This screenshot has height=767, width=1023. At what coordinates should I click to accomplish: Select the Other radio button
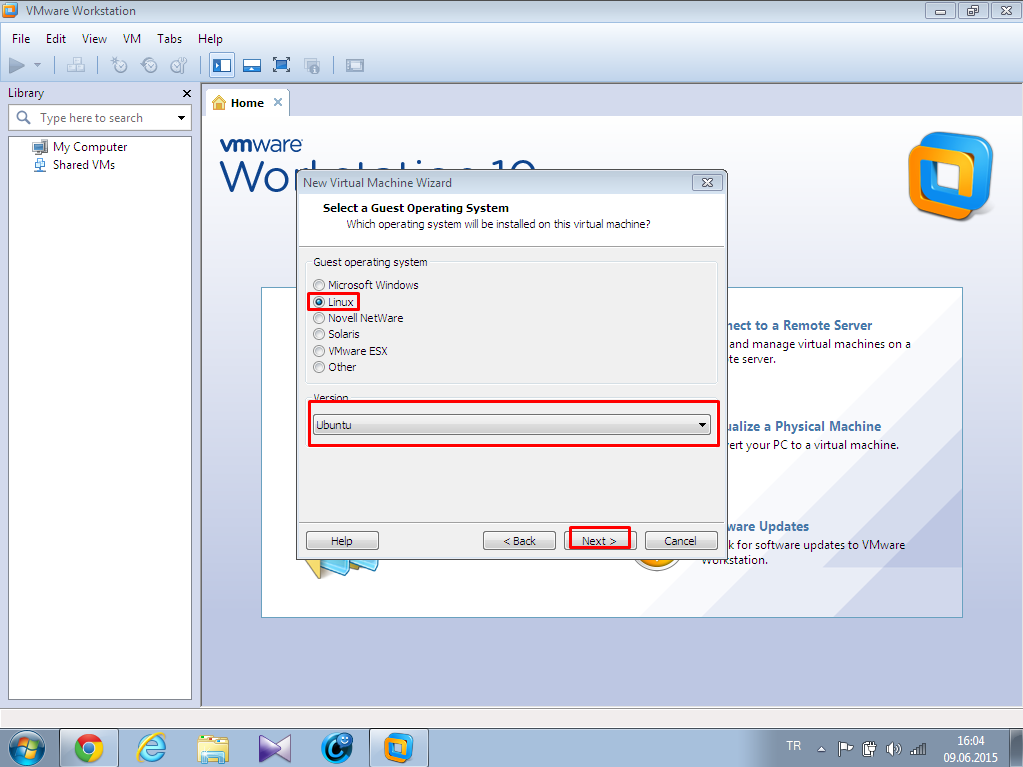(319, 367)
